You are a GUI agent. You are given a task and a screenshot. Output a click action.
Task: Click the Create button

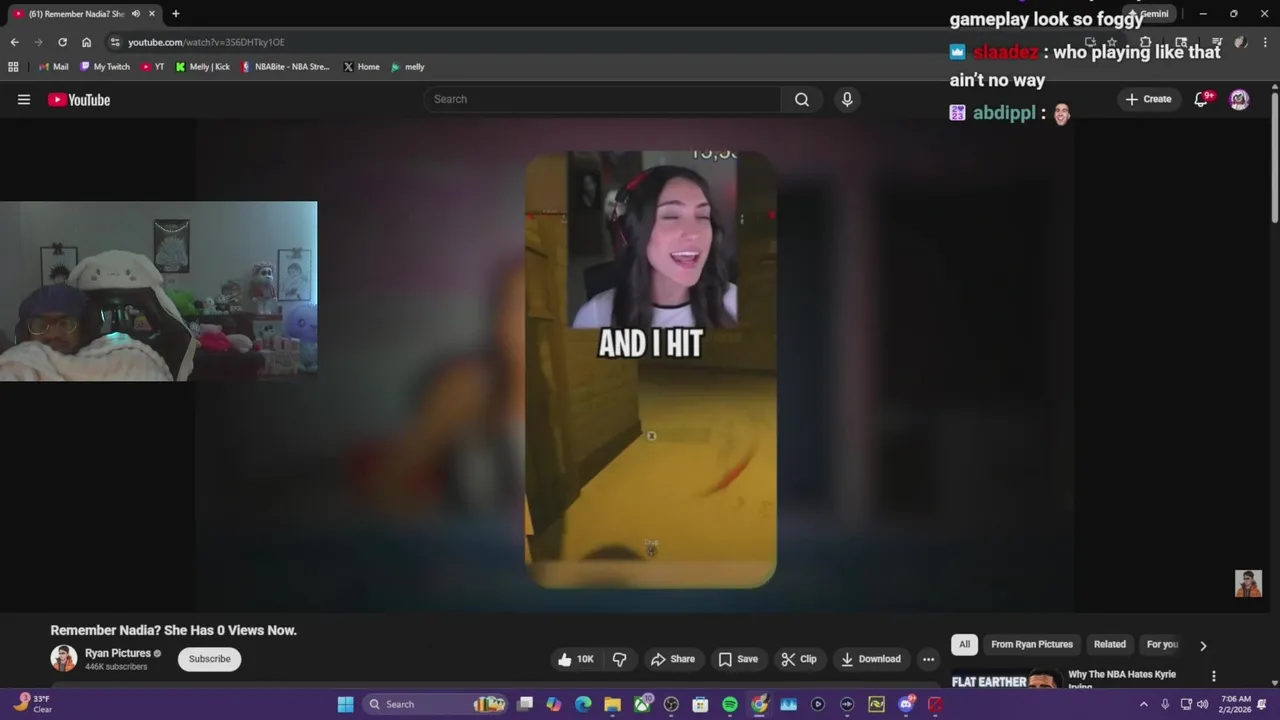click(x=1148, y=99)
